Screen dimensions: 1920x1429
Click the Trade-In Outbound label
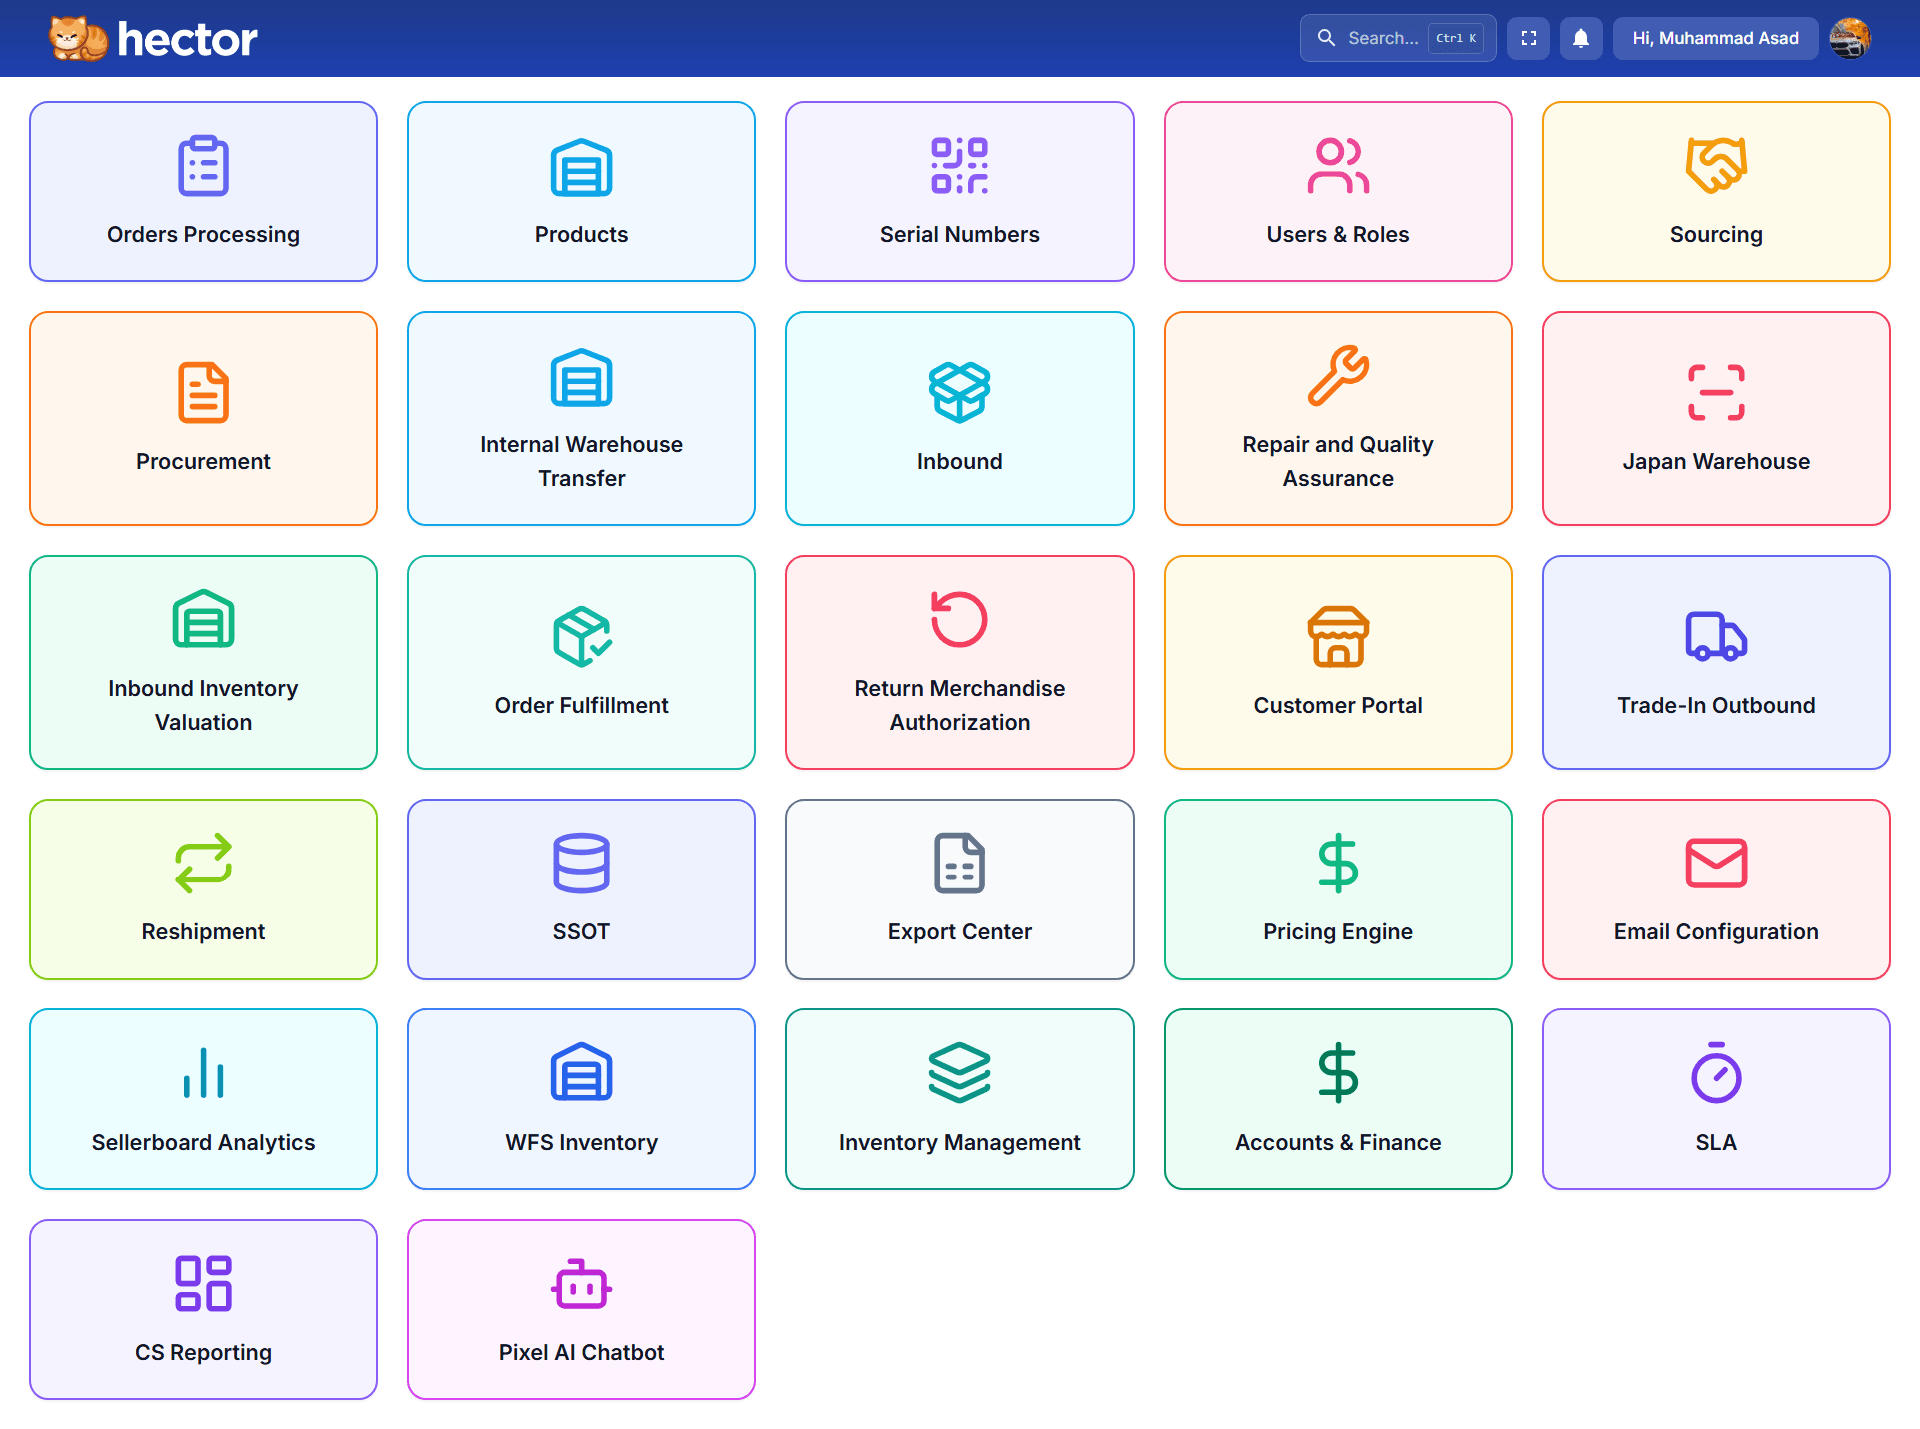[x=1716, y=705]
